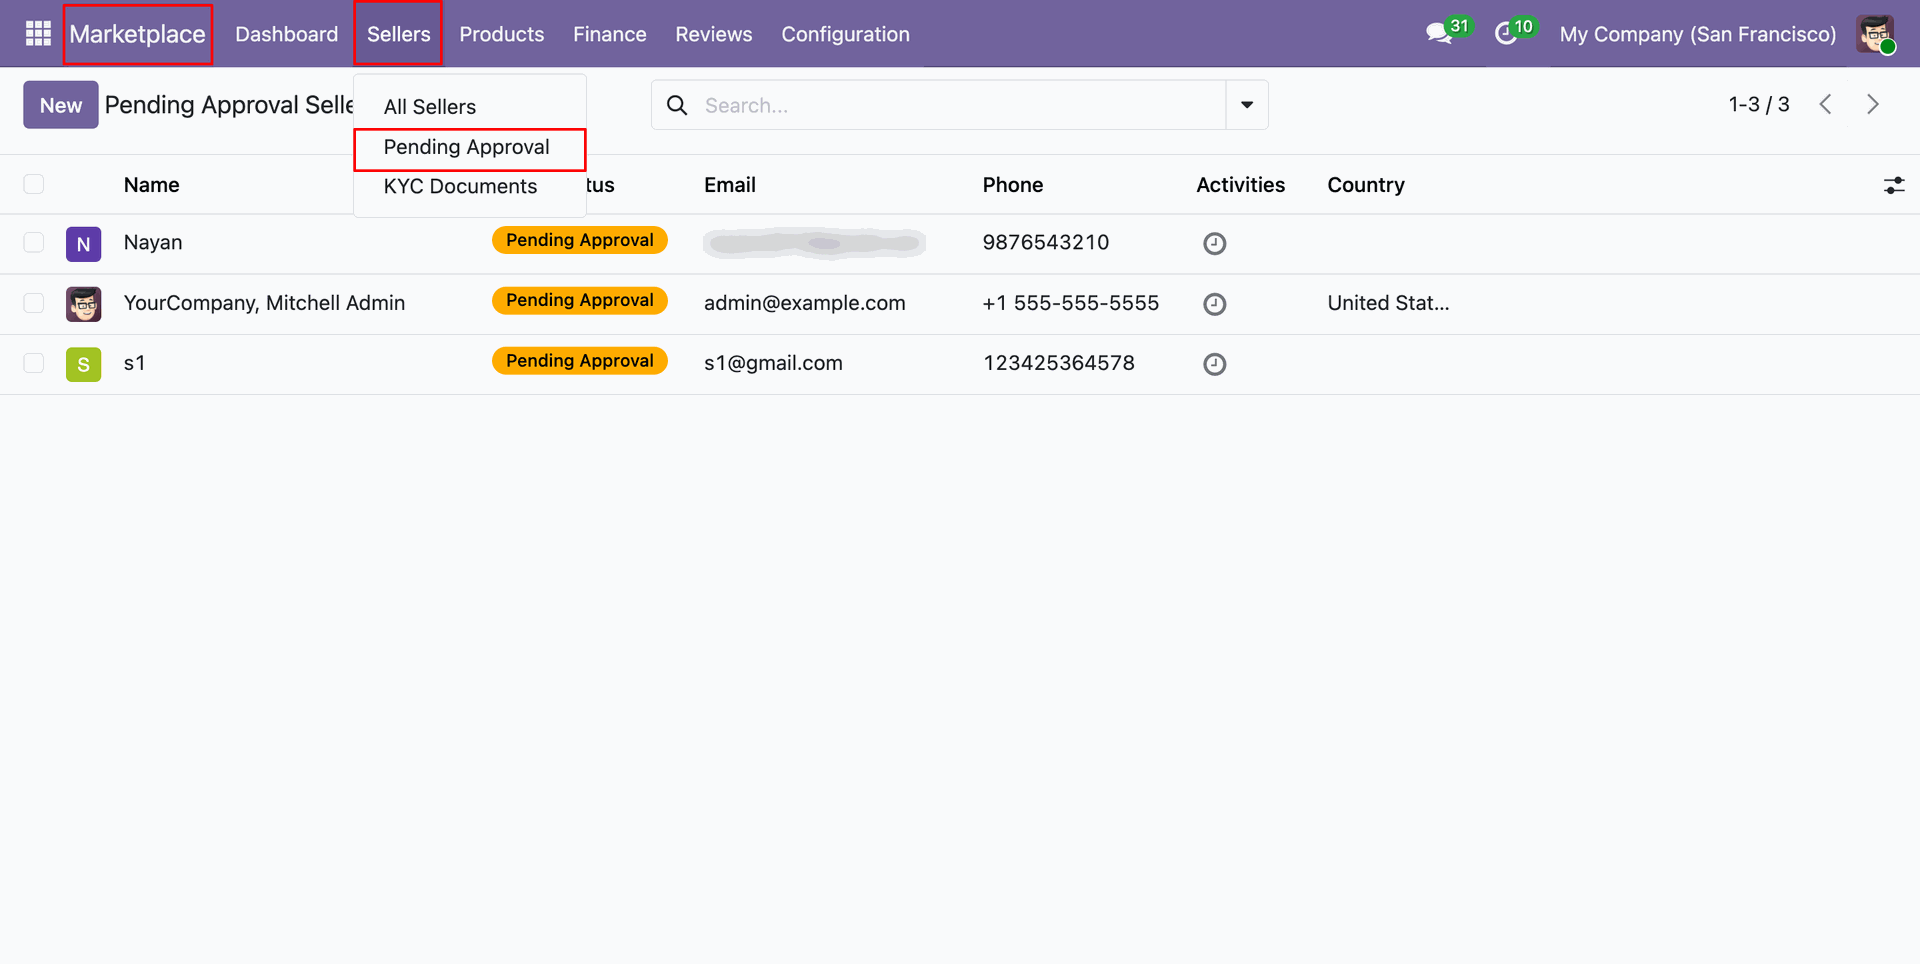Viewport: 1920px width, 964px height.
Task: Choose Pending Approval from the Sellers dropdown
Action: (x=469, y=148)
